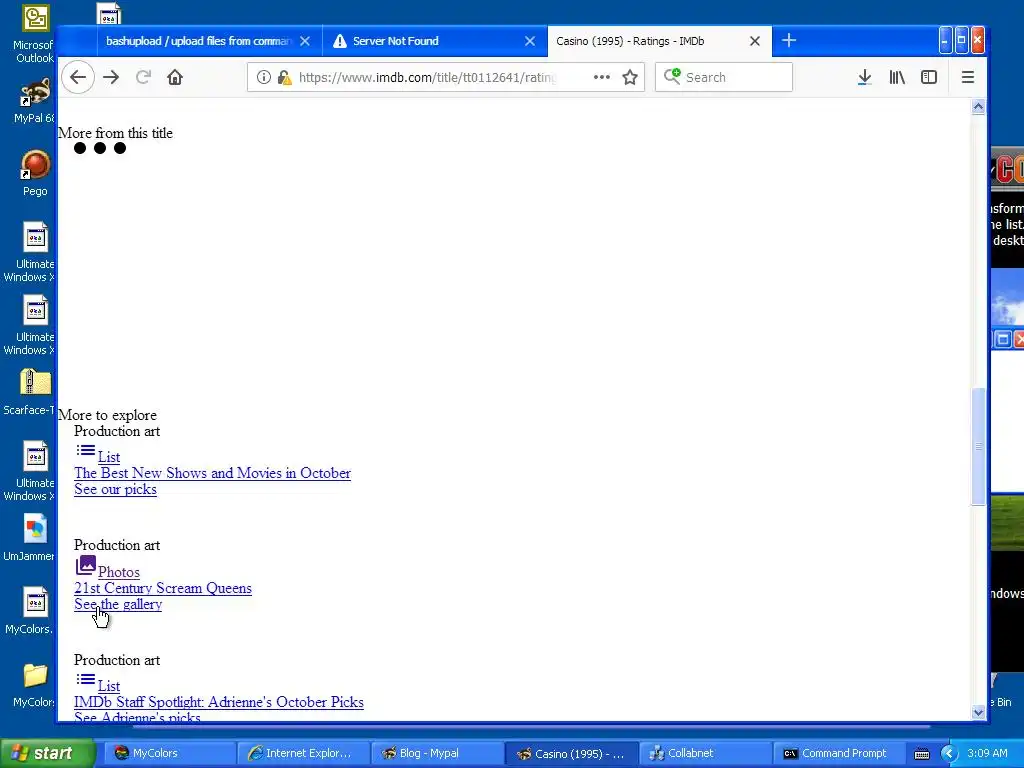Open the Microsoft Outlook desktop icon
The height and width of the screenshot is (768, 1024).
click(x=35, y=33)
